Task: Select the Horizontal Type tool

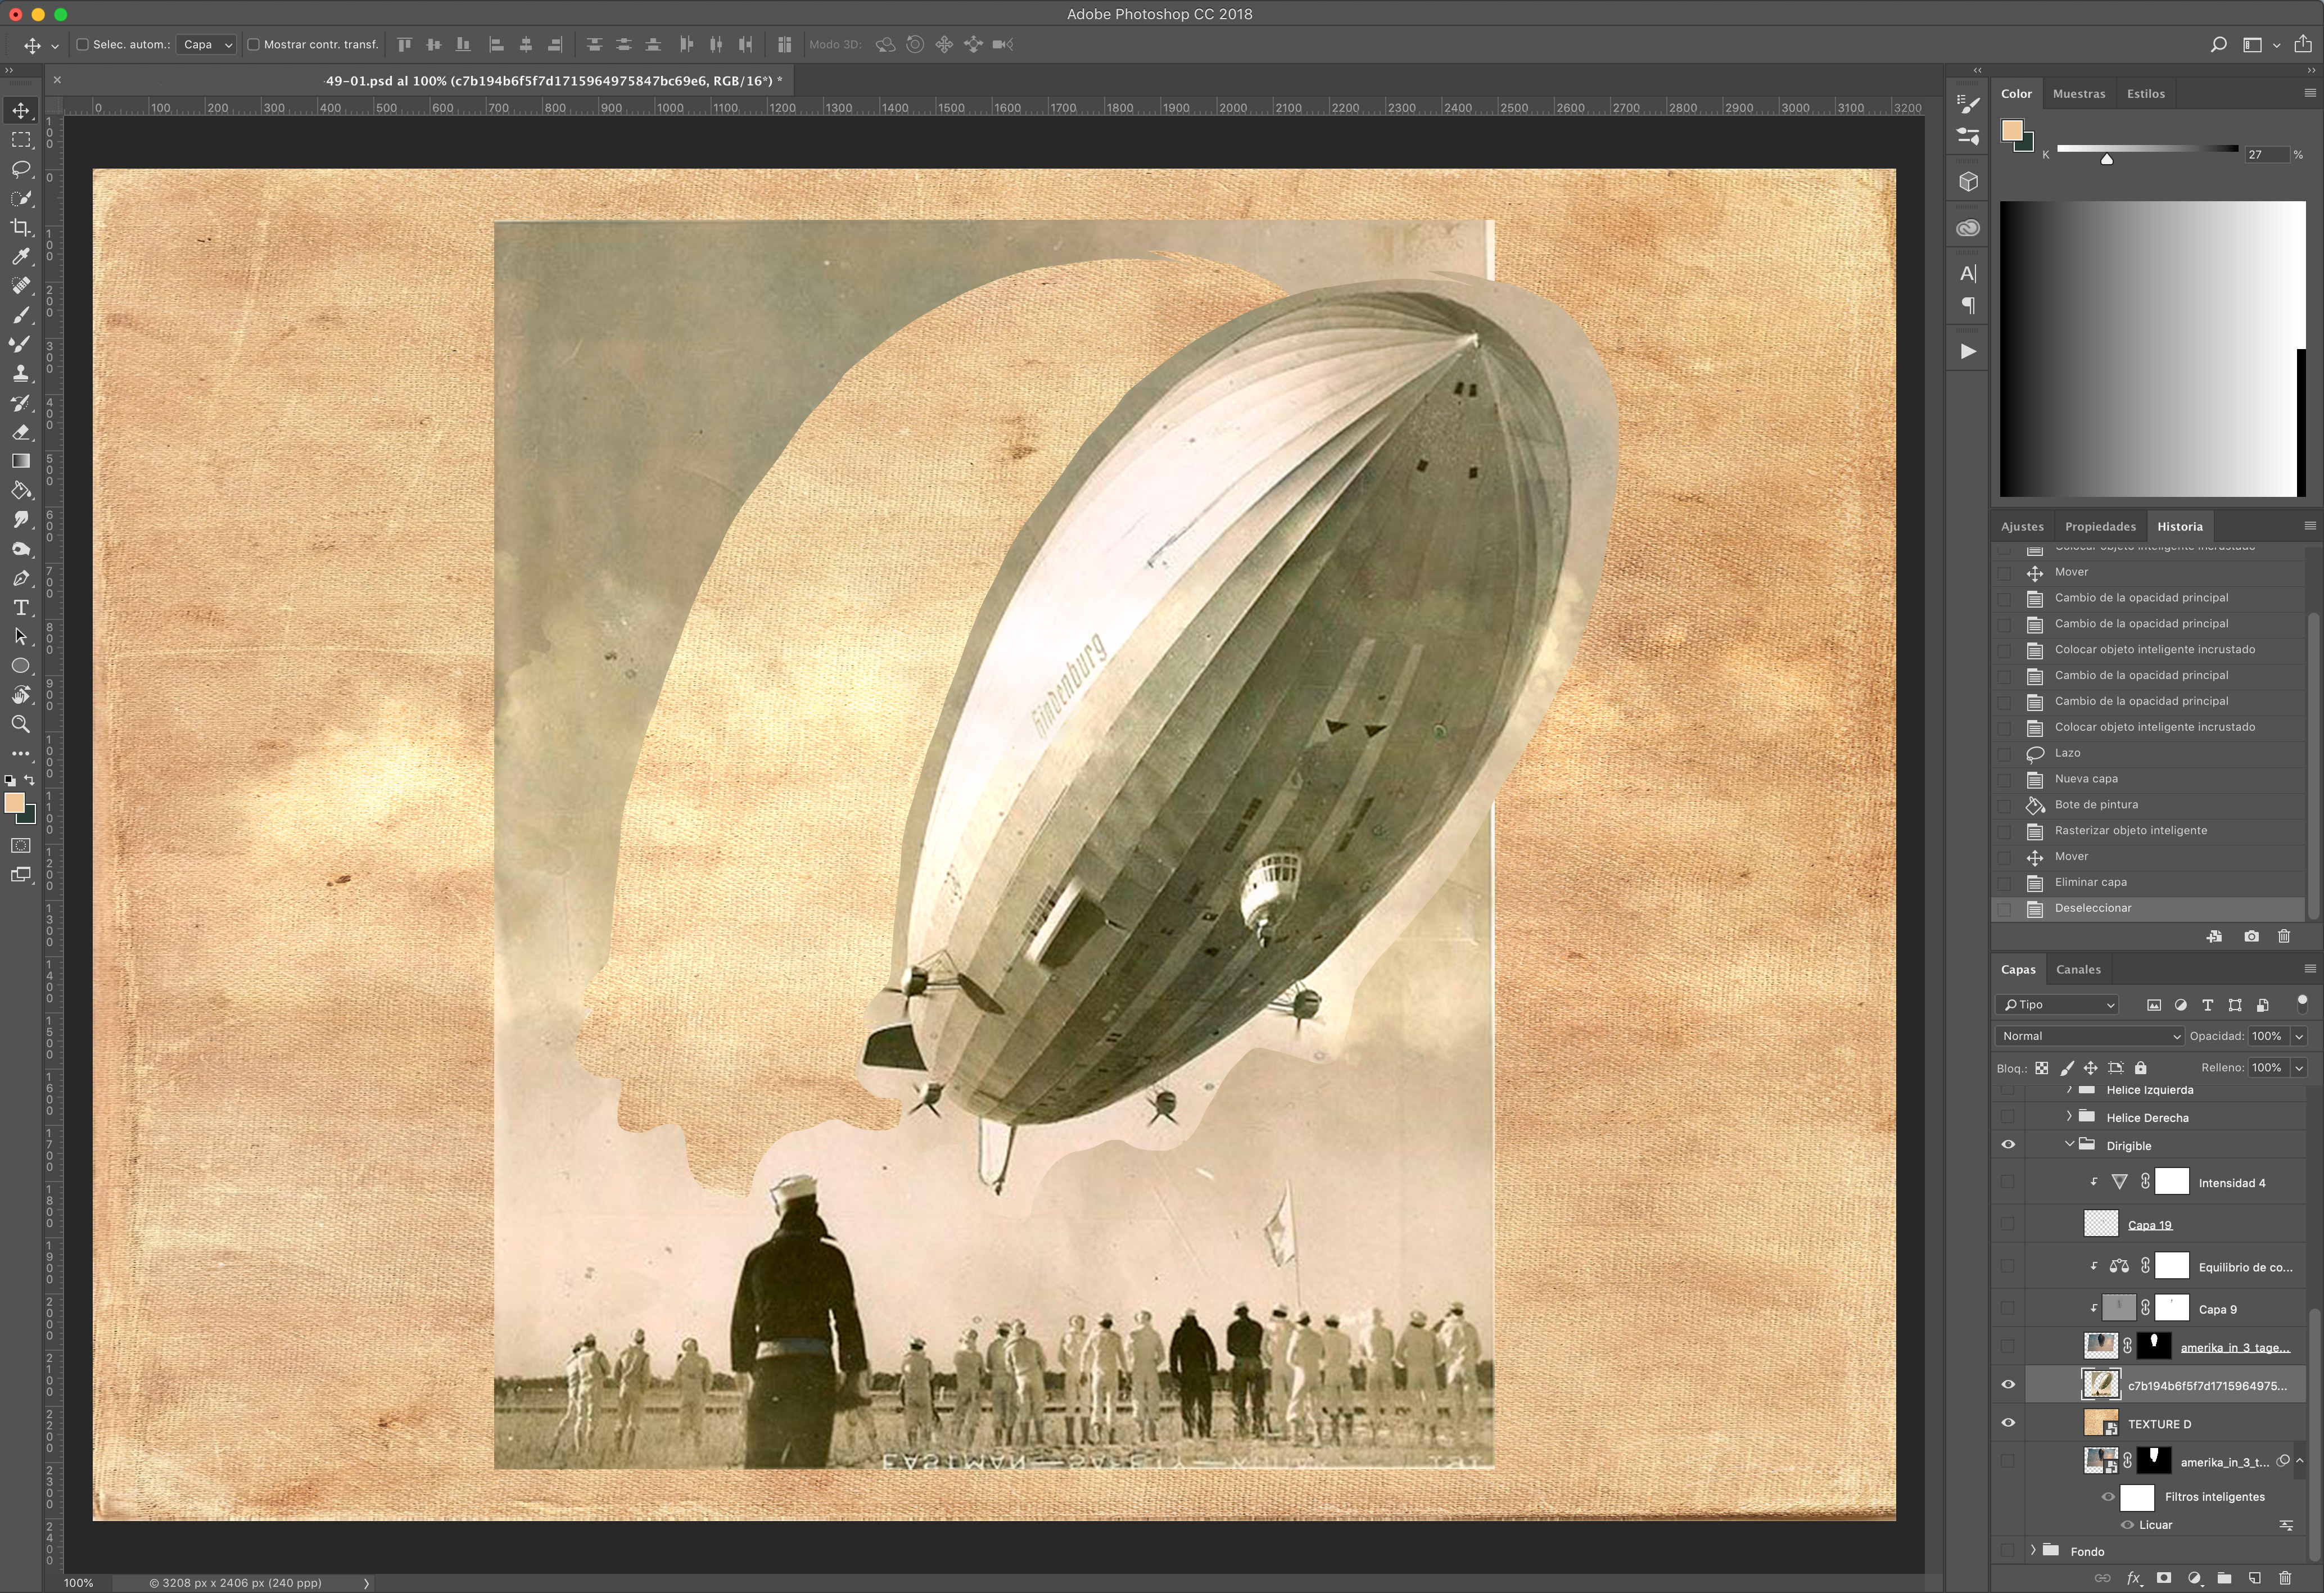Action: coord(21,607)
